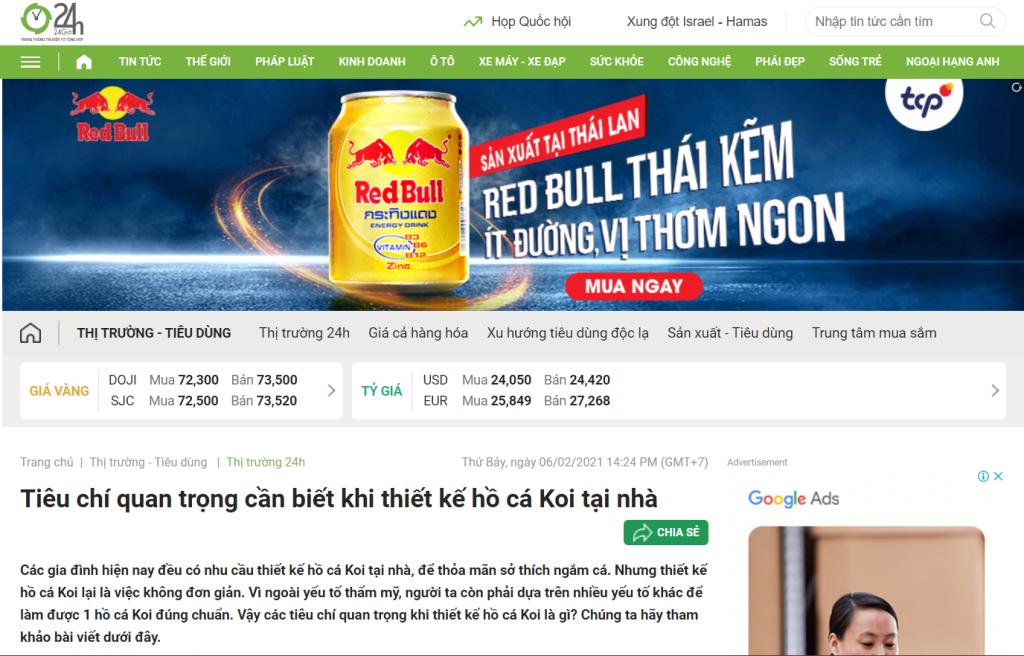Viewport: 1024px width, 656px height.
Task: Click the home outline icon beside Thị trường
Action: coord(31,333)
